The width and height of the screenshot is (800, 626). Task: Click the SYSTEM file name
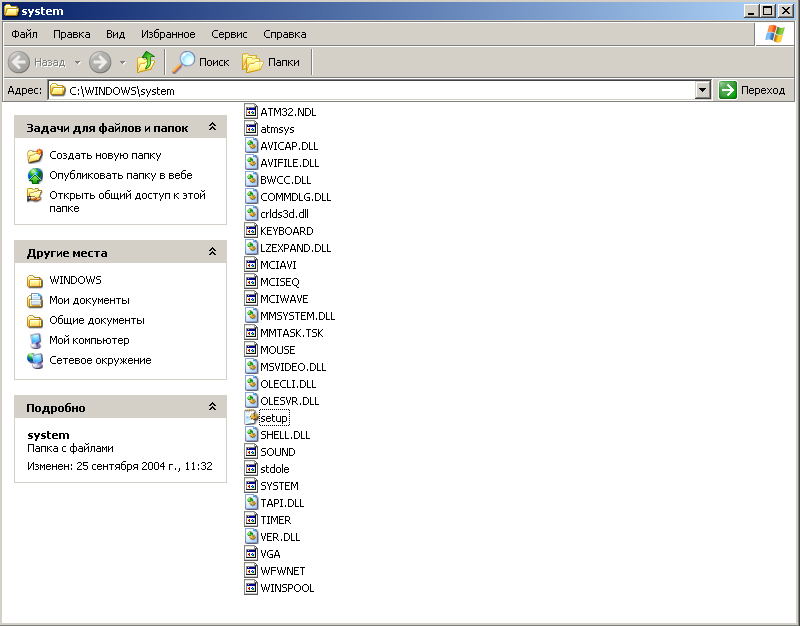tap(279, 486)
